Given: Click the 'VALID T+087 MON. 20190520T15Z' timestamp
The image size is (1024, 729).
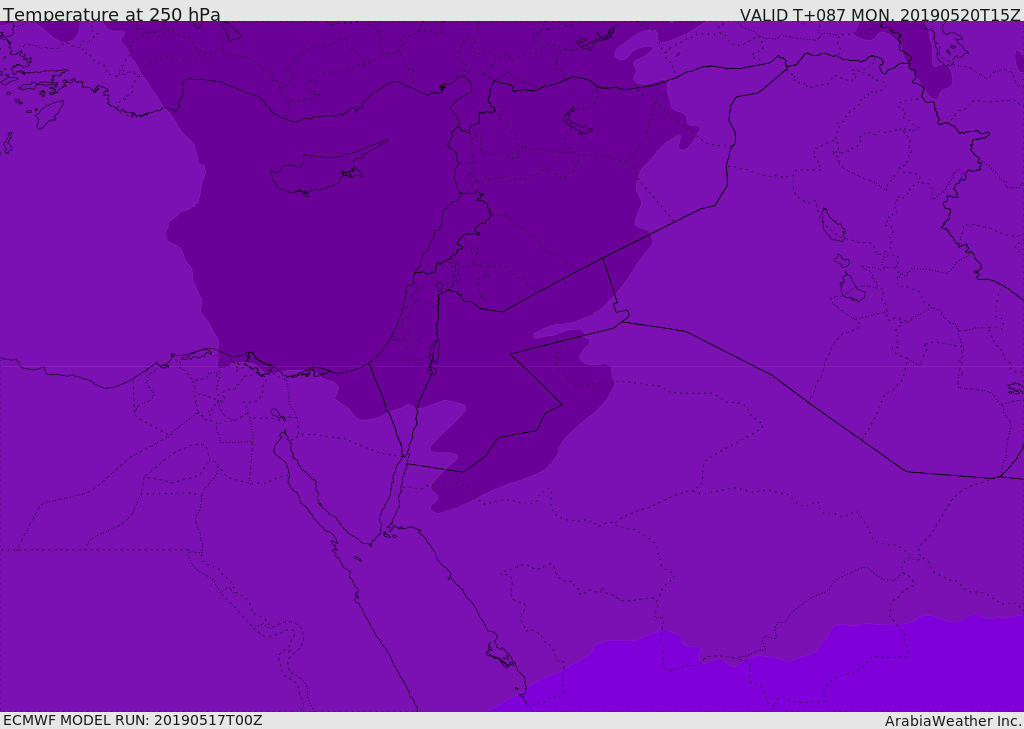Looking at the screenshot, I should point(880,14).
